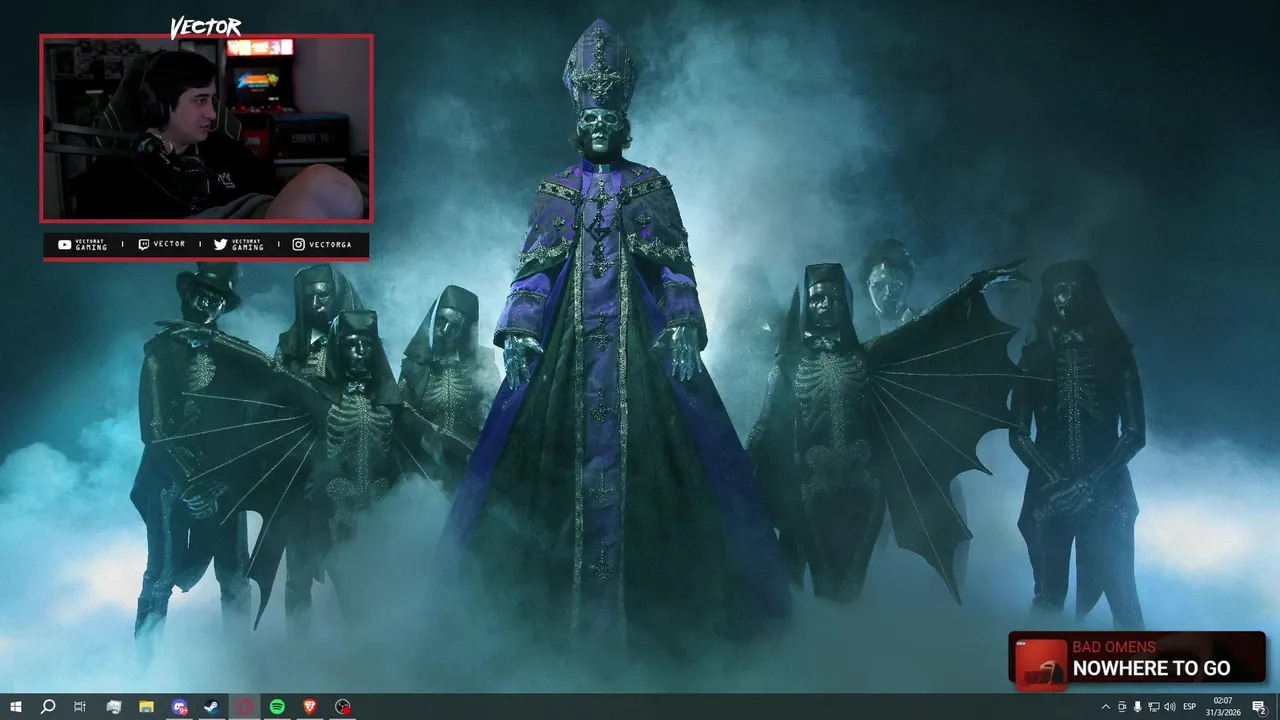Switch to the Opera GX browser
1280x720 pixels.
(245, 707)
